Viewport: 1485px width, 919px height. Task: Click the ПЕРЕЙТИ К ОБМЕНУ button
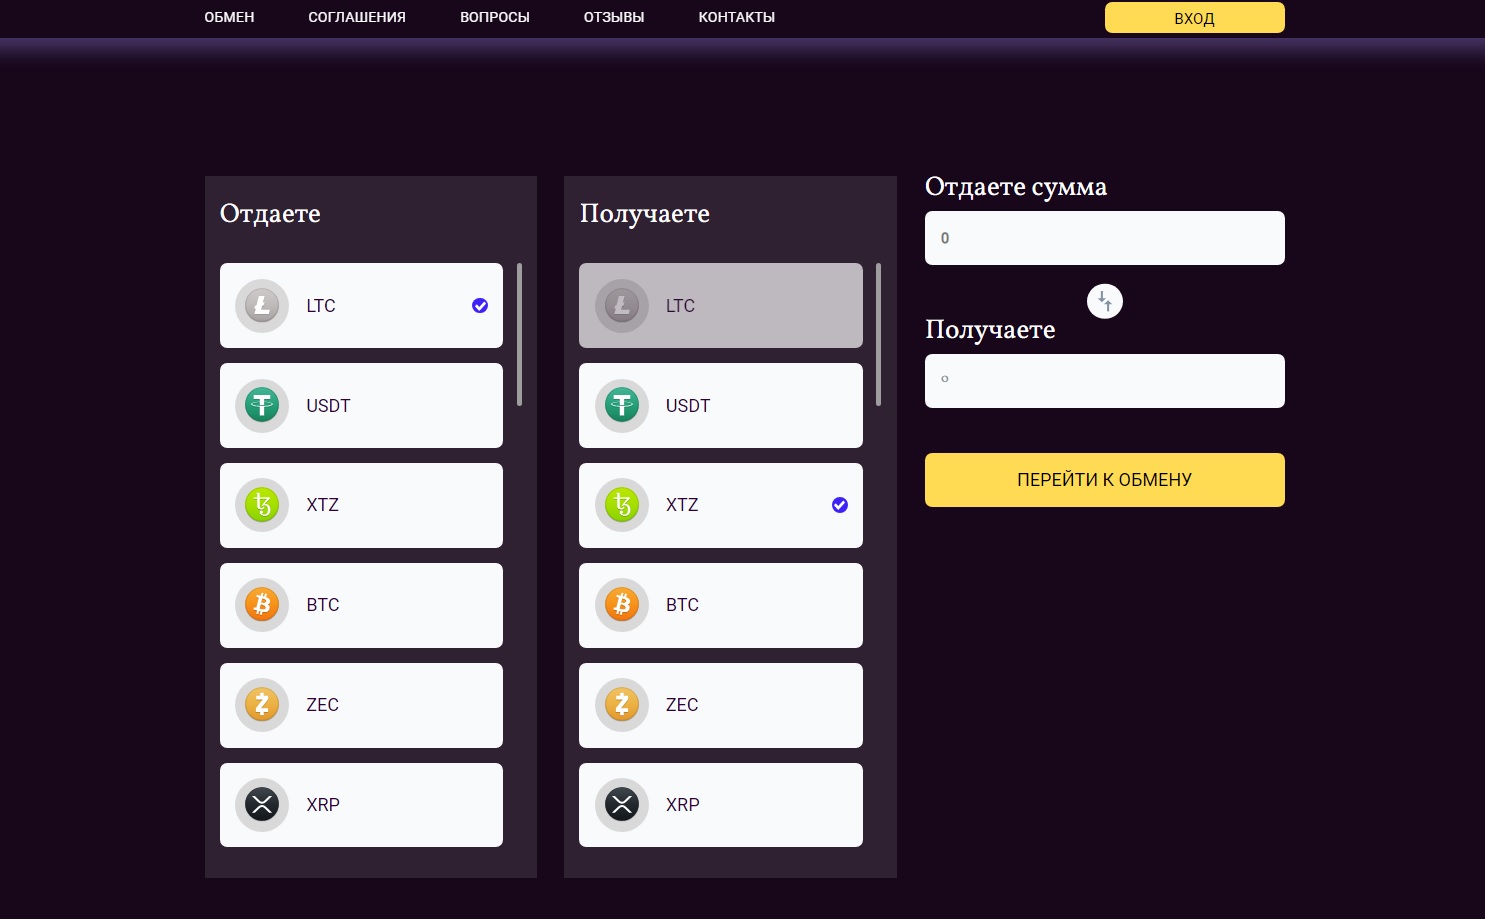(1104, 480)
